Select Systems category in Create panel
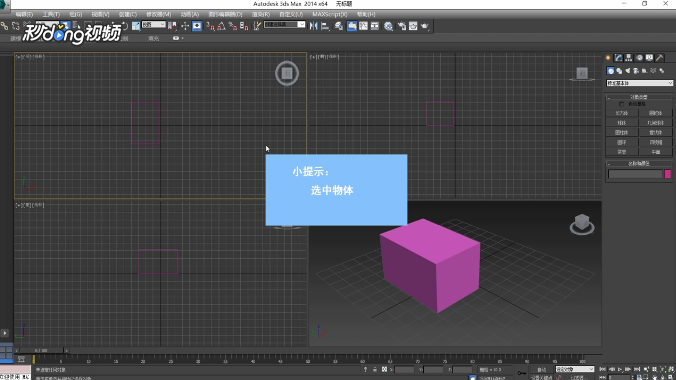The width and height of the screenshot is (676, 380). 662,71
